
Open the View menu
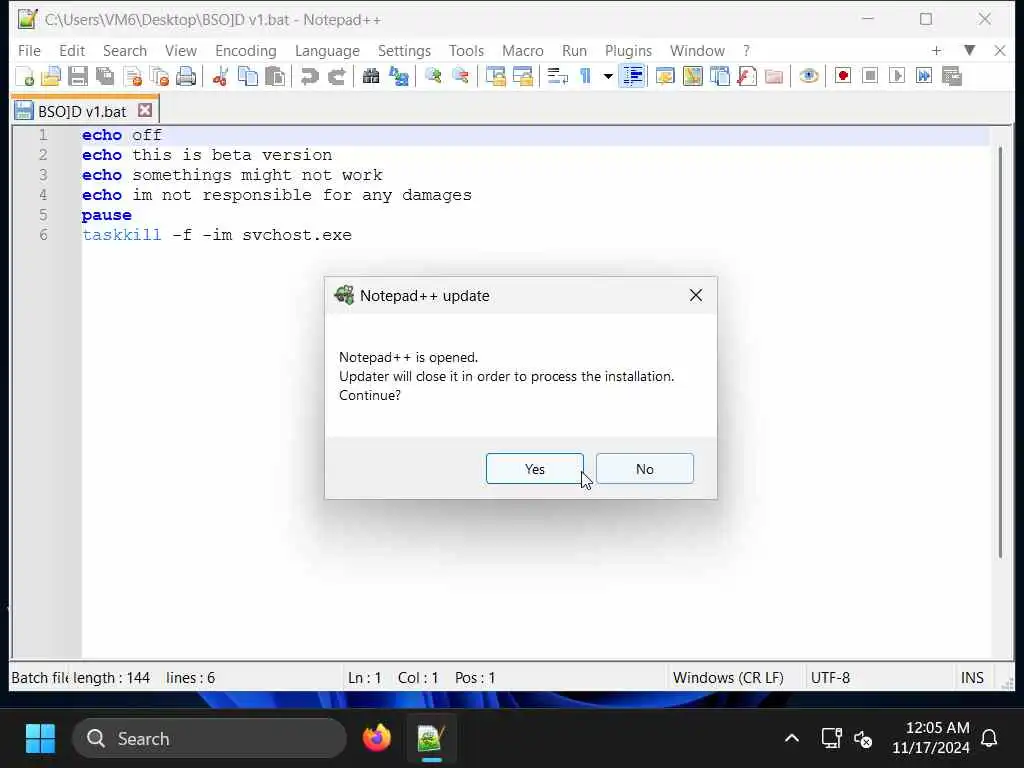181,50
